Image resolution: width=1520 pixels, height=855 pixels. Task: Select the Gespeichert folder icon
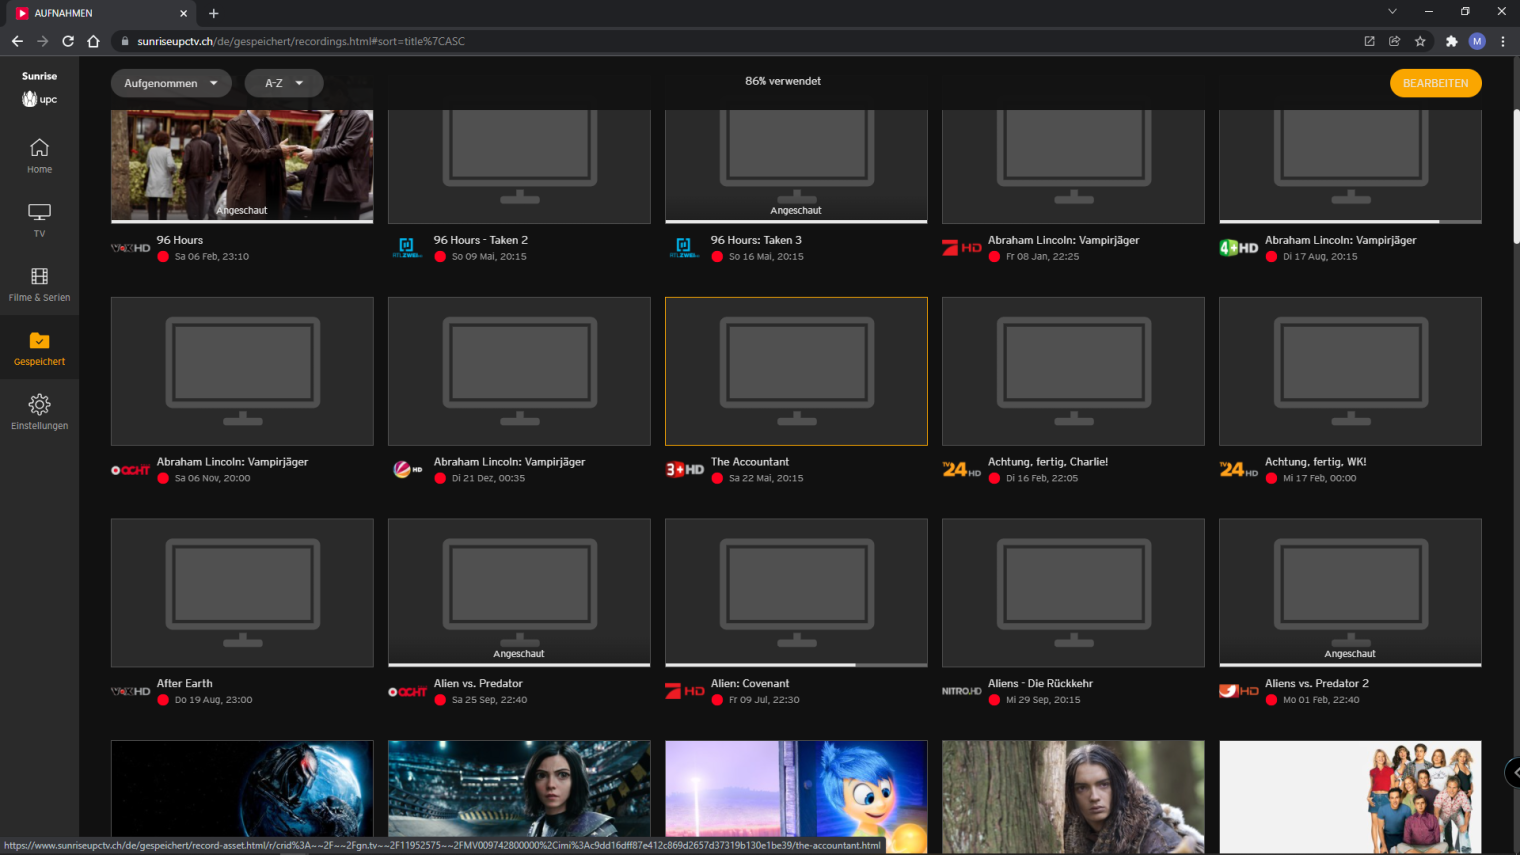click(39, 341)
